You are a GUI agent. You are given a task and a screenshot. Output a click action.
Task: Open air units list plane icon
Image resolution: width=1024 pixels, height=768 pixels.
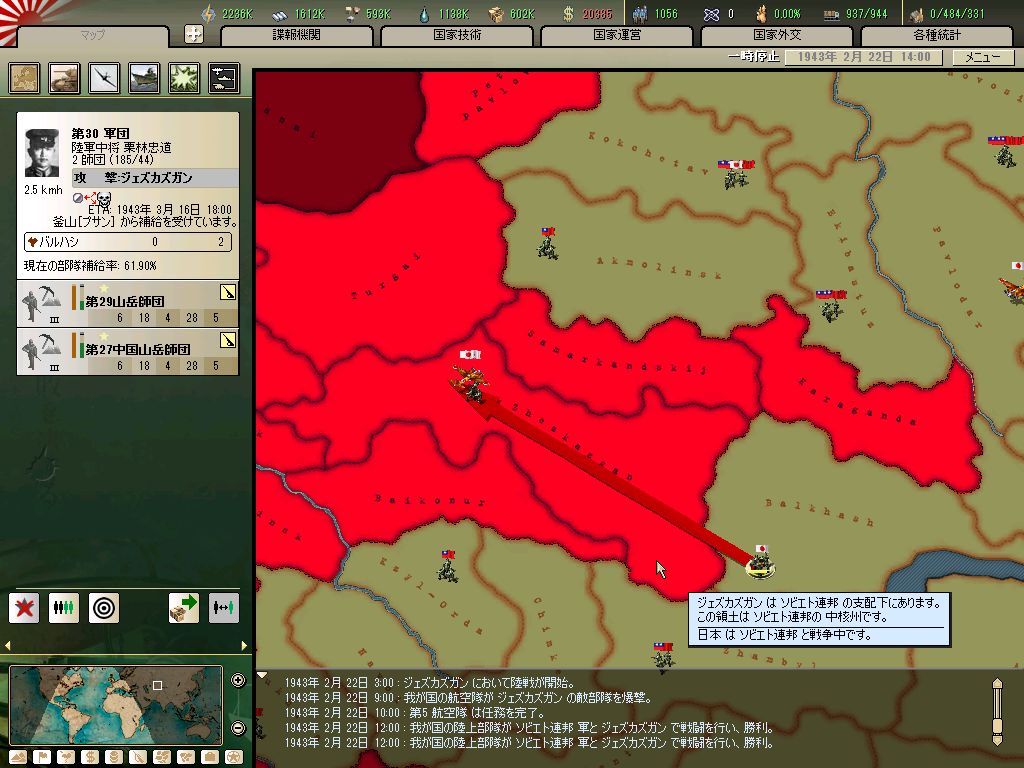pyautogui.click(x=104, y=78)
